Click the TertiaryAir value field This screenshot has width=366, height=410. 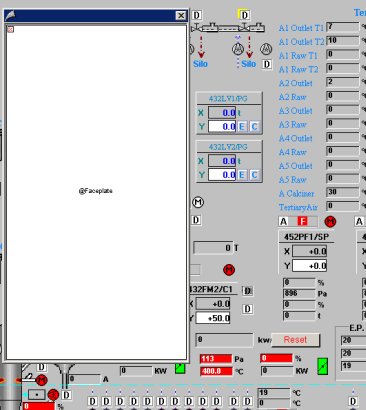[x=343, y=206]
